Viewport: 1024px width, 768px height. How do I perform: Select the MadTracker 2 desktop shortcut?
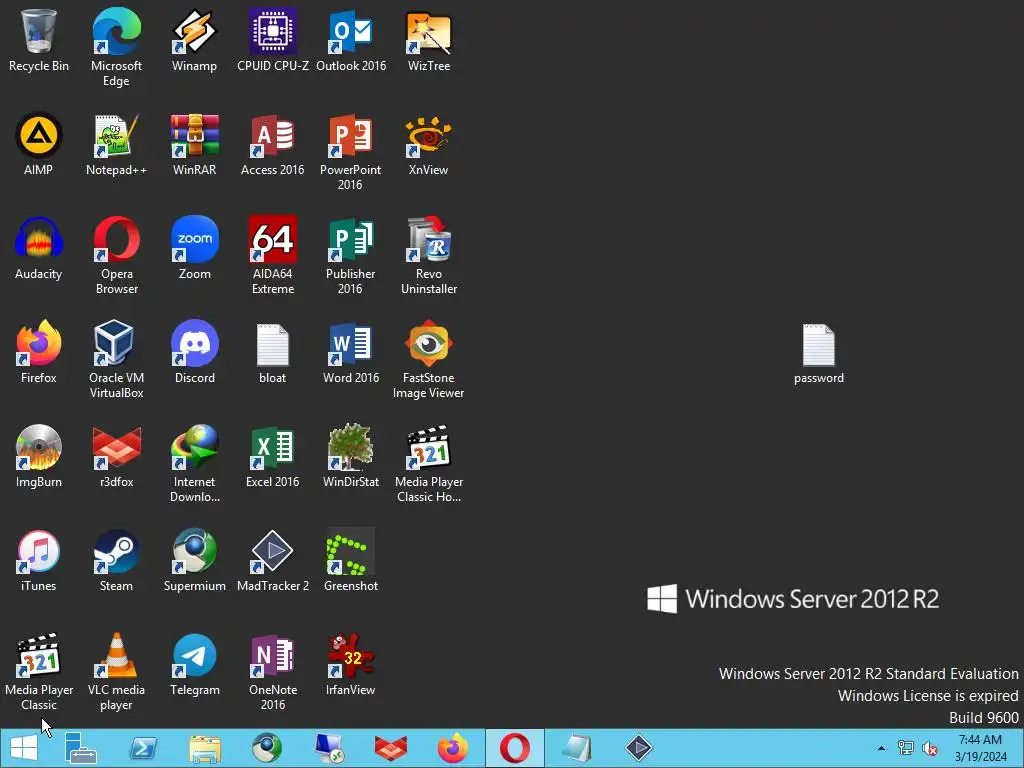coord(272,560)
